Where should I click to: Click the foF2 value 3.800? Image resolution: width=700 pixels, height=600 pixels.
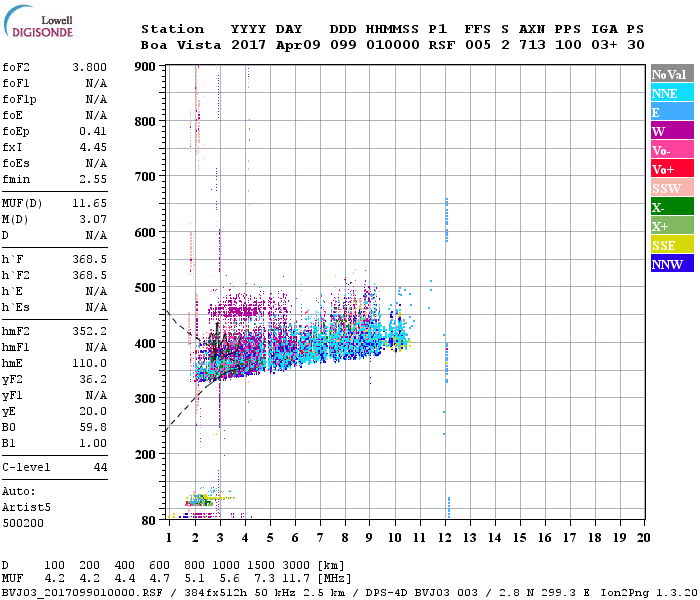[x=89, y=67]
